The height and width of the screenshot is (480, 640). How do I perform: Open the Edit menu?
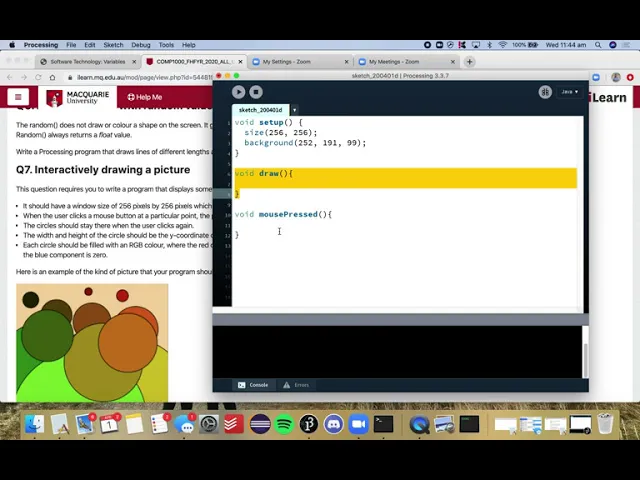(90, 45)
